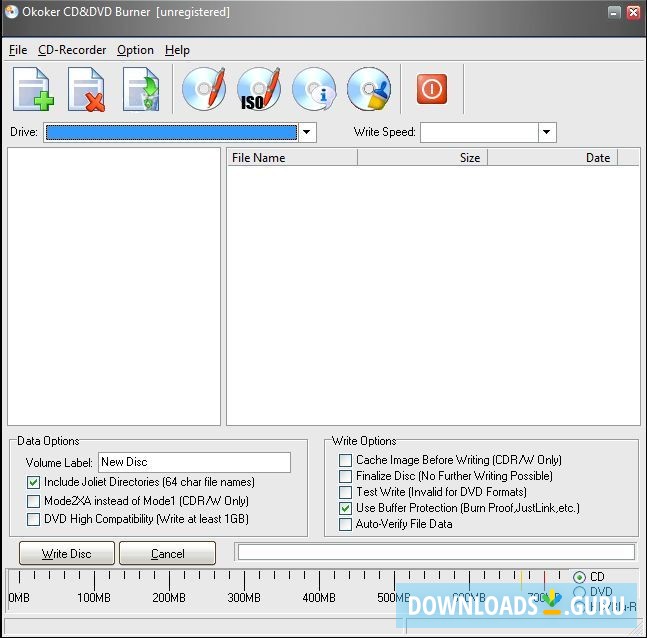Open the Write Speed dropdown

pyautogui.click(x=546, y=132)
